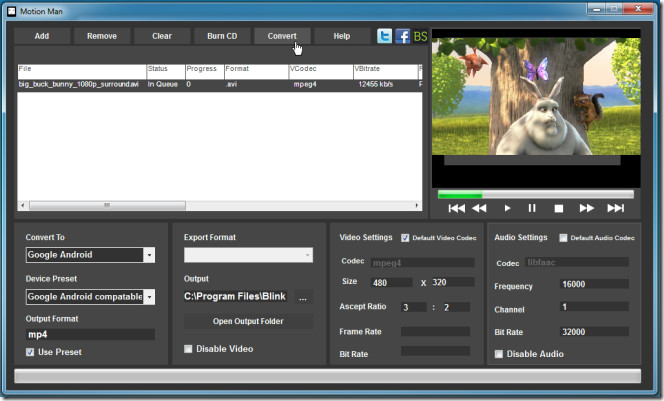This screenshot has height=401, width=664.
Task: Play the video preview
Action: [507, 208]
